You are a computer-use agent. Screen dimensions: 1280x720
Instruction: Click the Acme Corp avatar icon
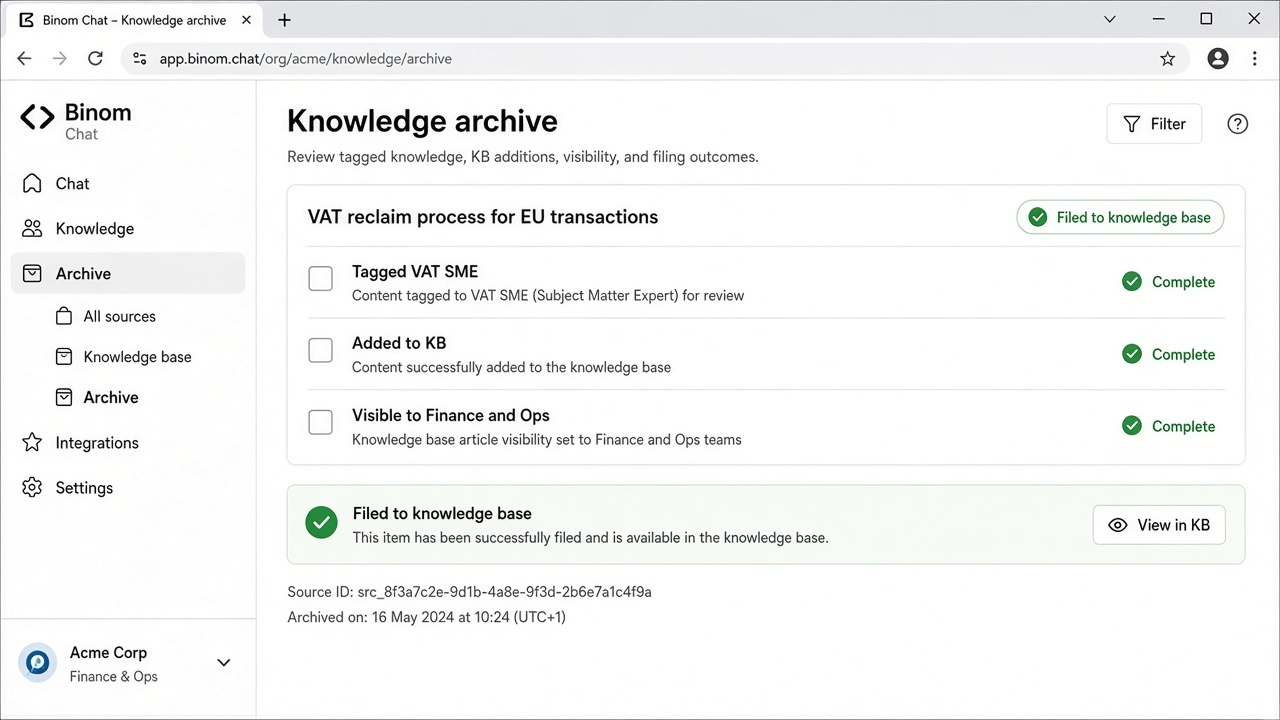tap(38, 662)
